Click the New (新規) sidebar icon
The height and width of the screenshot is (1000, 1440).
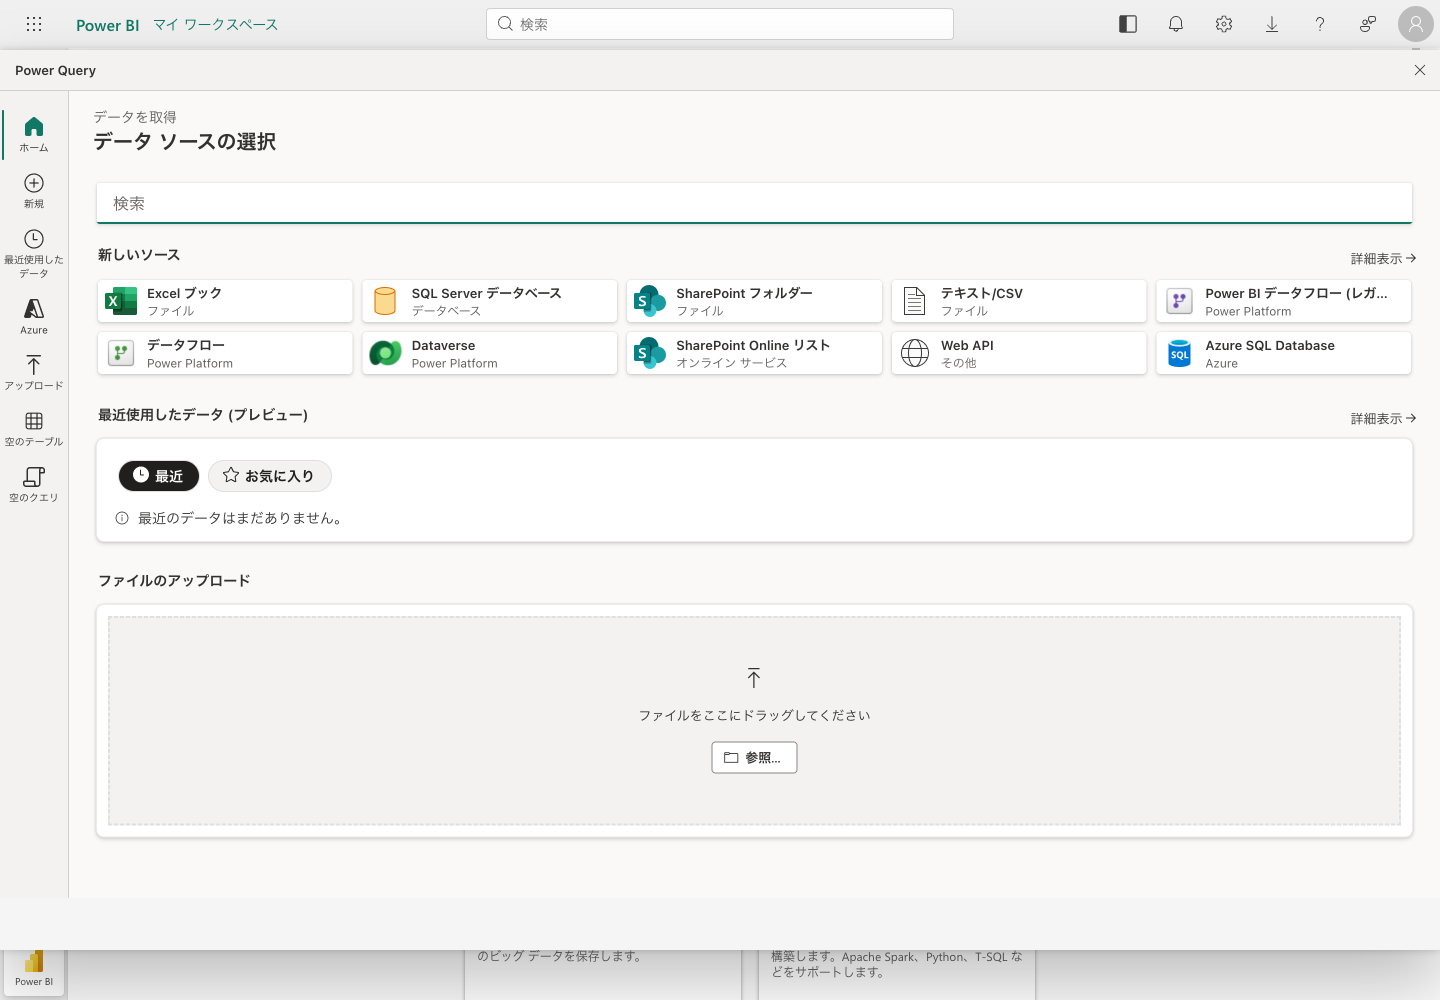tap(34, 190)
